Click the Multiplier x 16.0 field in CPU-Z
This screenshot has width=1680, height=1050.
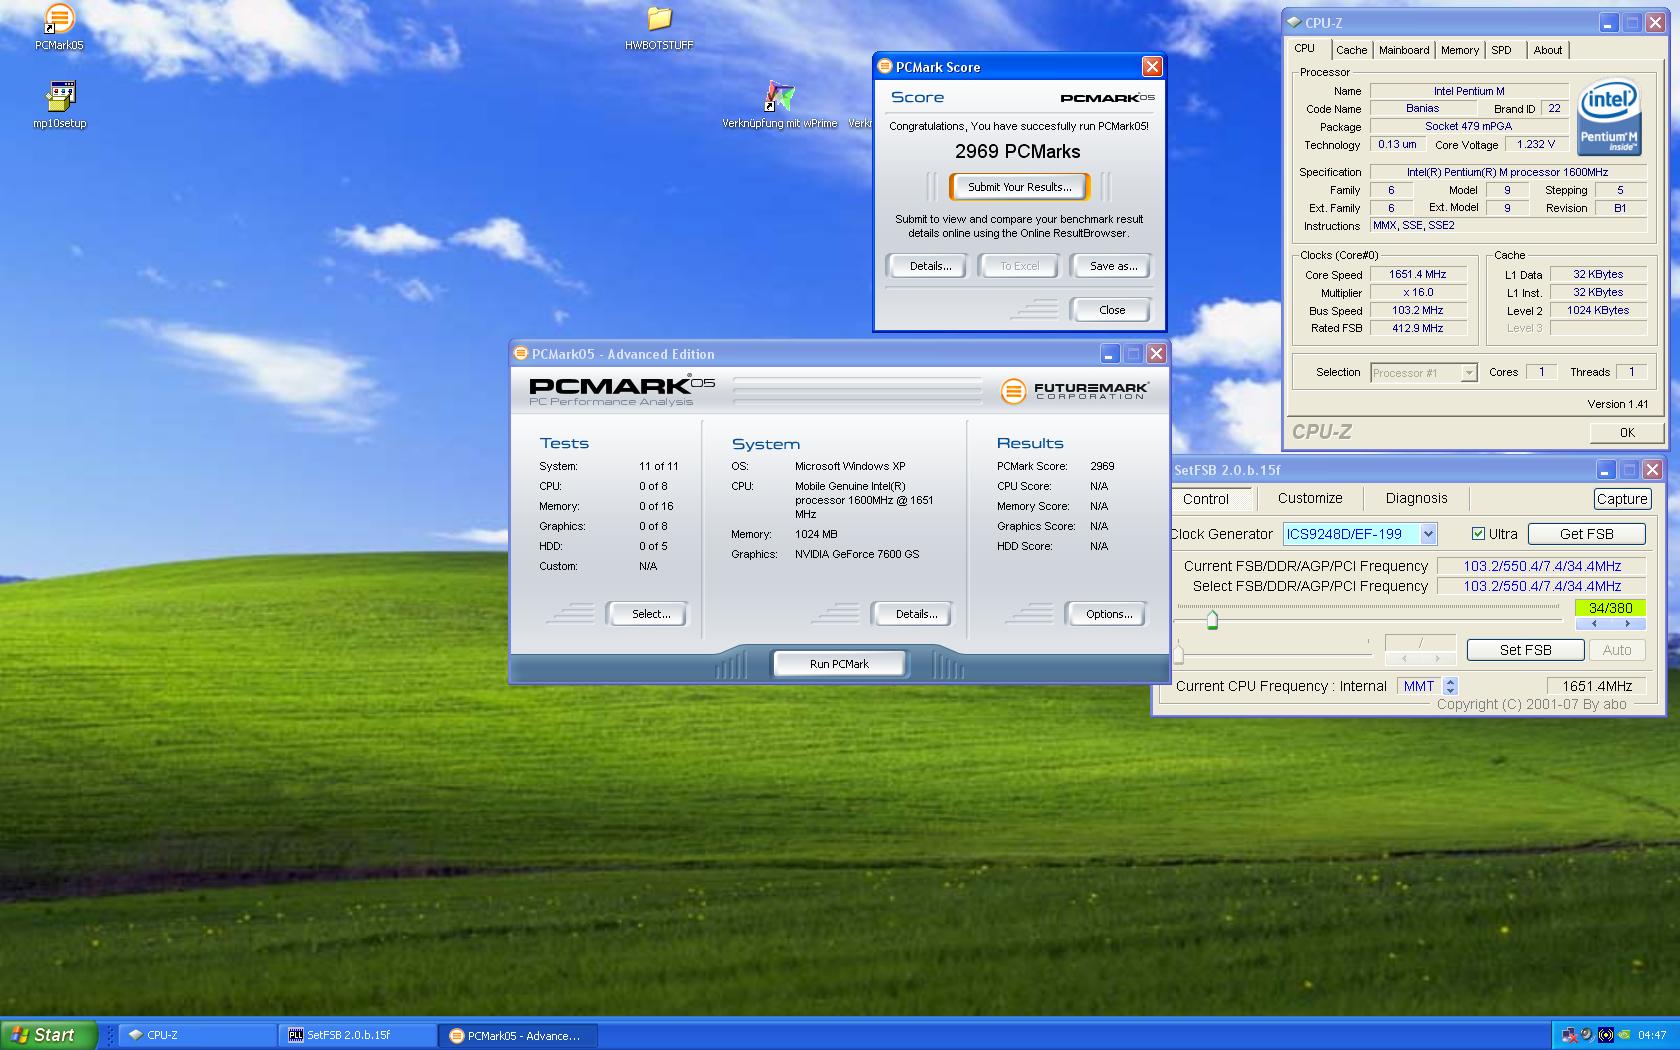coord(1418,292)
